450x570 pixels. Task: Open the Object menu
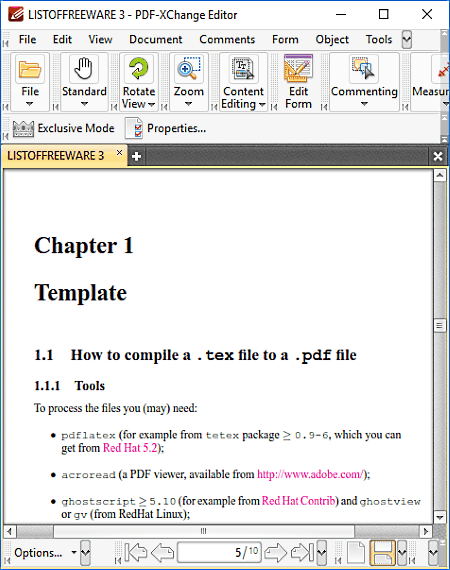click(332, 39)
